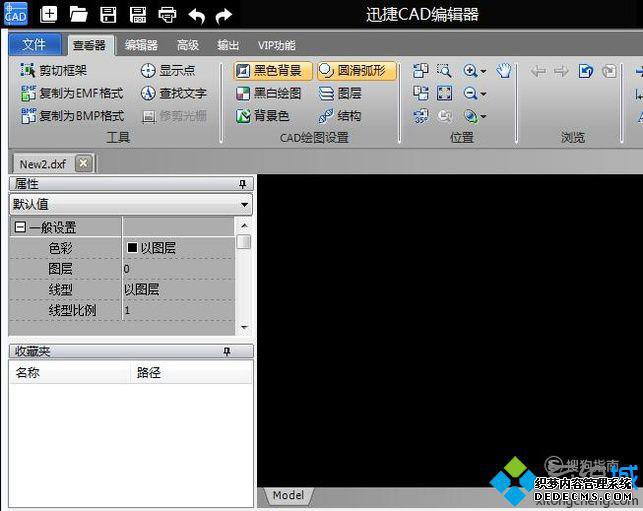Sort favorites by 路径 column header
Image resolution: width=643 pixels, height=511 pixels.
point(191,373)
